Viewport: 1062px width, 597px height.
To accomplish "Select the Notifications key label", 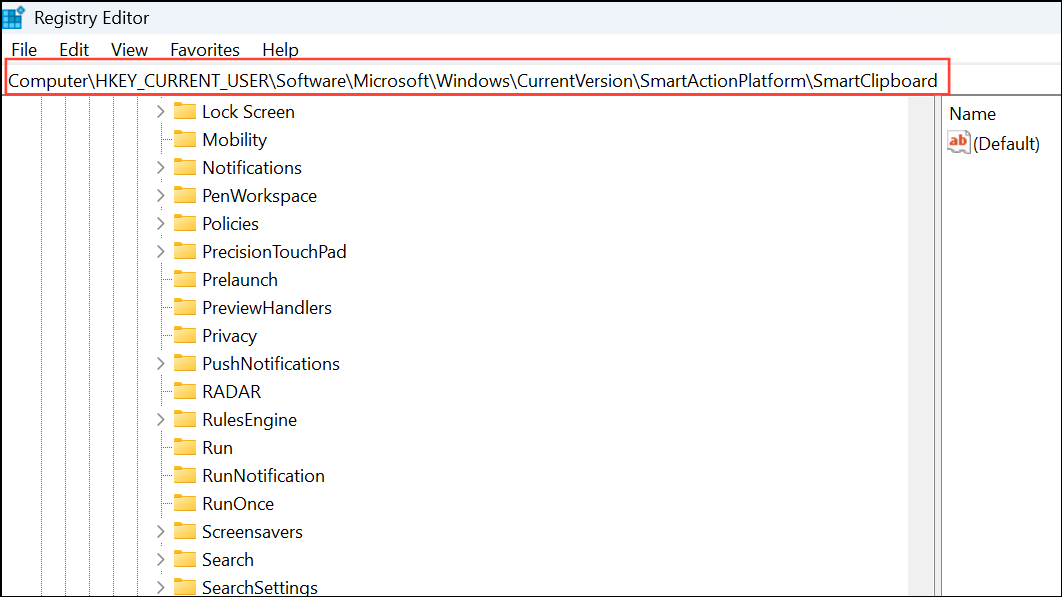I will pos(252,167).
